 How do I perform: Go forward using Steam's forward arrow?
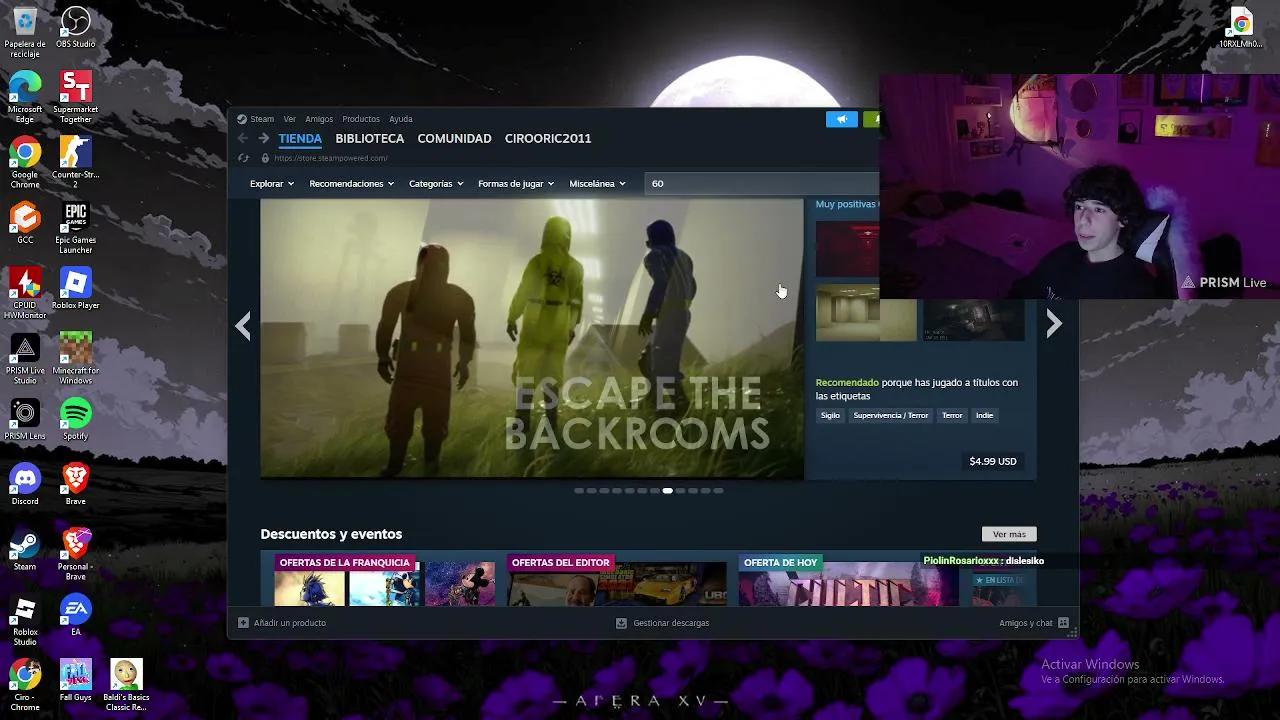point(263,138)
